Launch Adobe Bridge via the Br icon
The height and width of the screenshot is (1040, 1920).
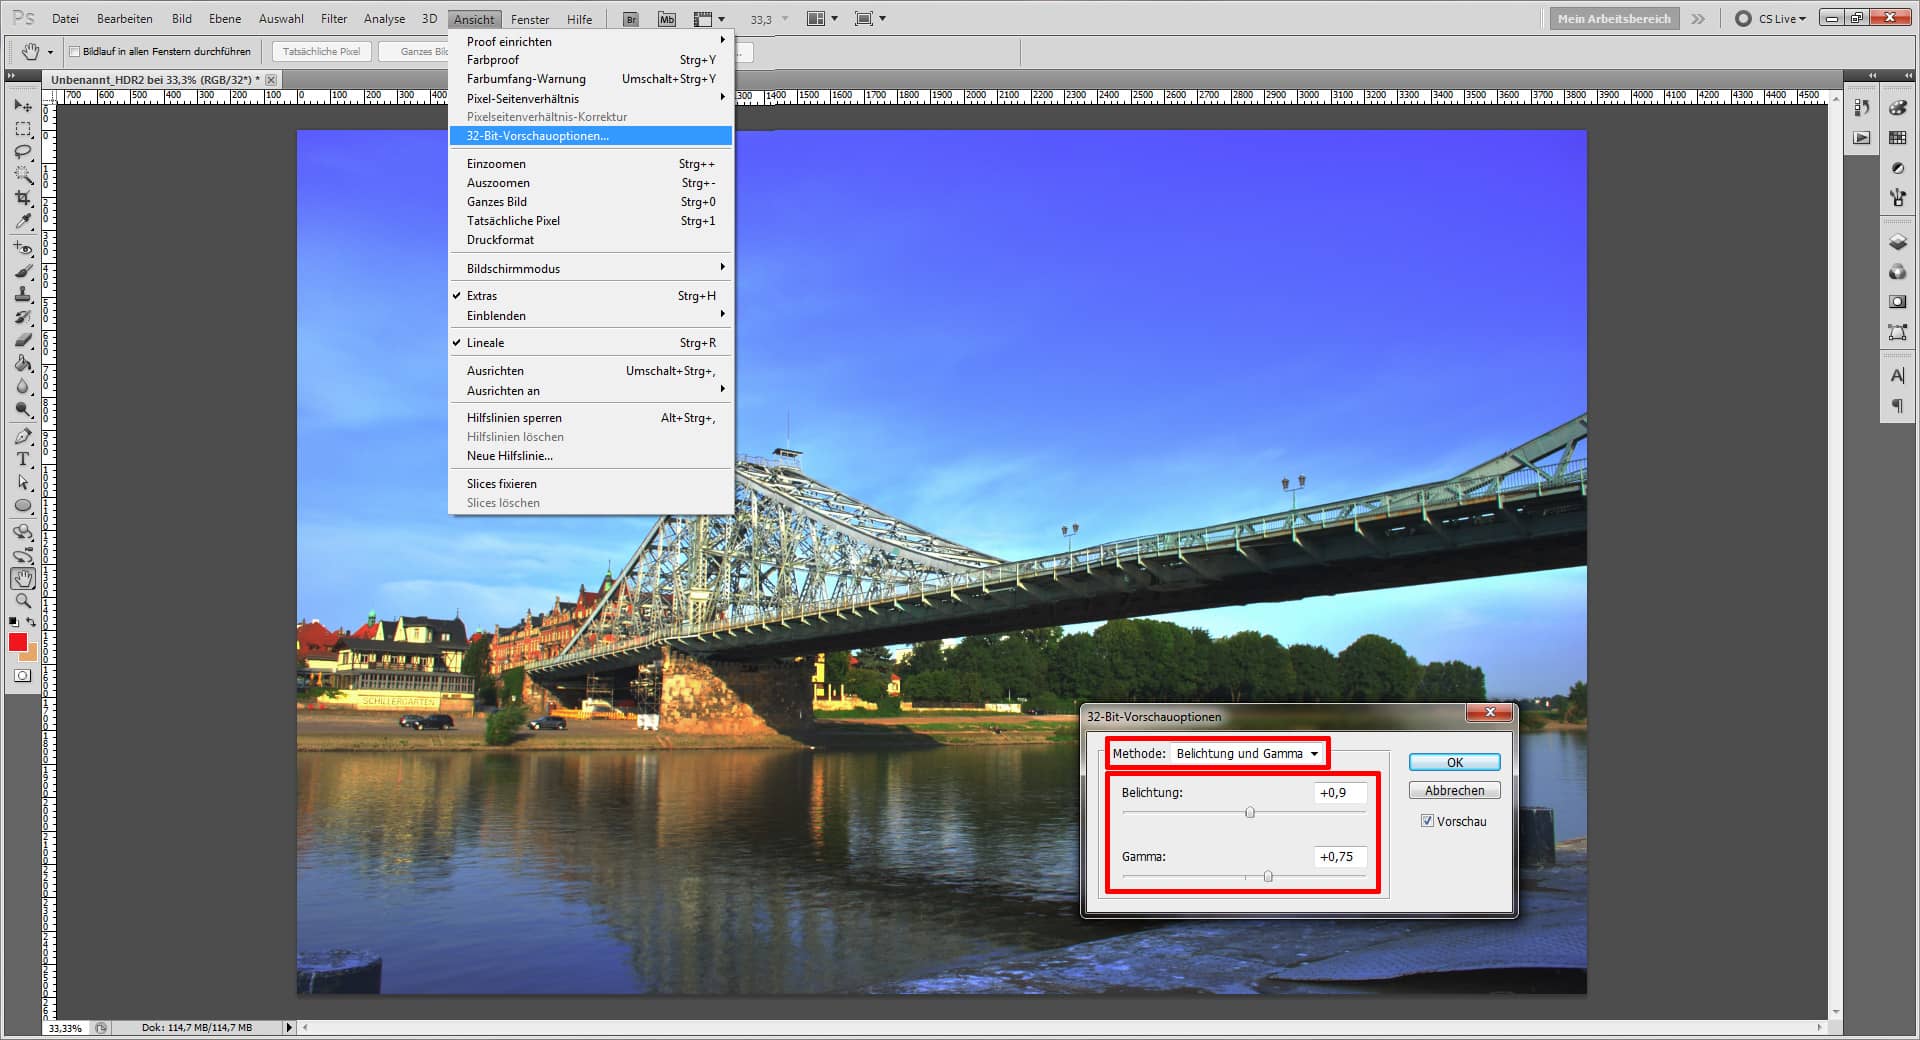point(630,17)
